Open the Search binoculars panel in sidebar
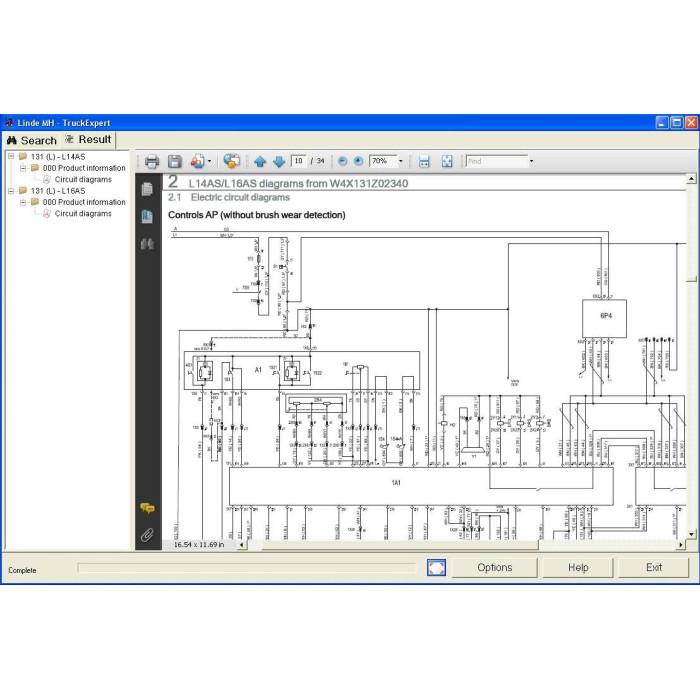 click(x=147, y=244)
